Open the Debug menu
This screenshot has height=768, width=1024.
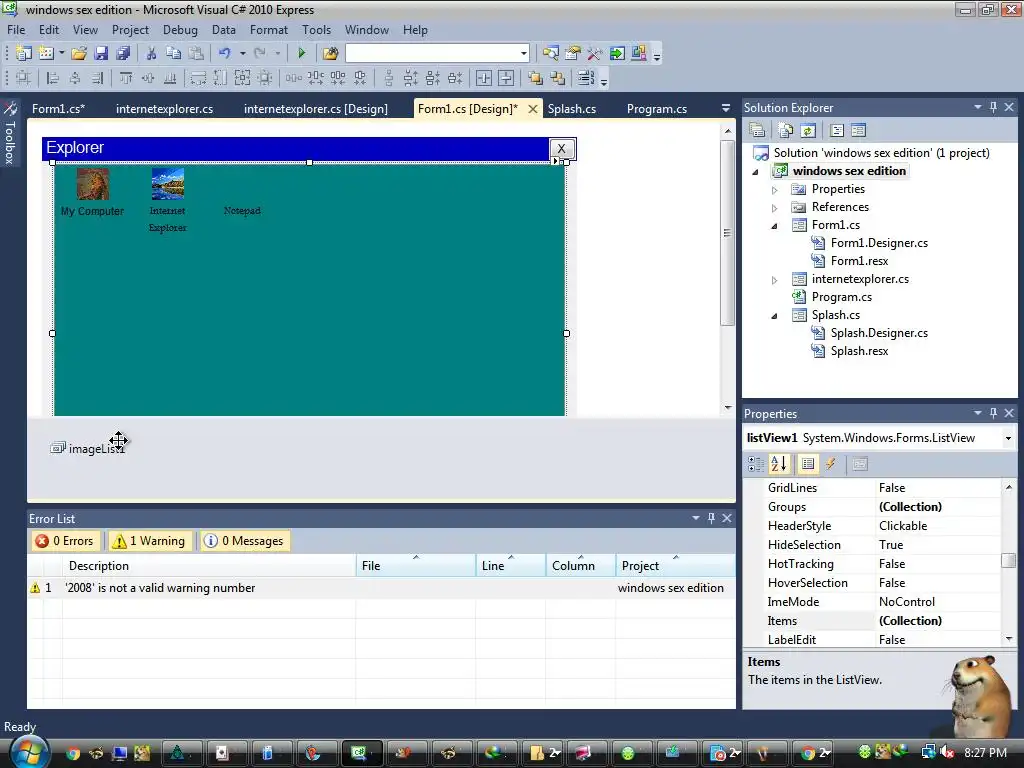click(180, 30)
